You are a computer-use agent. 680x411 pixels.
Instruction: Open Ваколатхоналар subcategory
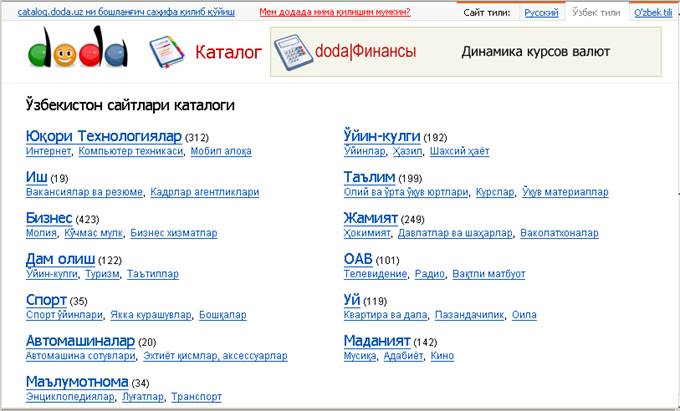[x=559, y=233]
